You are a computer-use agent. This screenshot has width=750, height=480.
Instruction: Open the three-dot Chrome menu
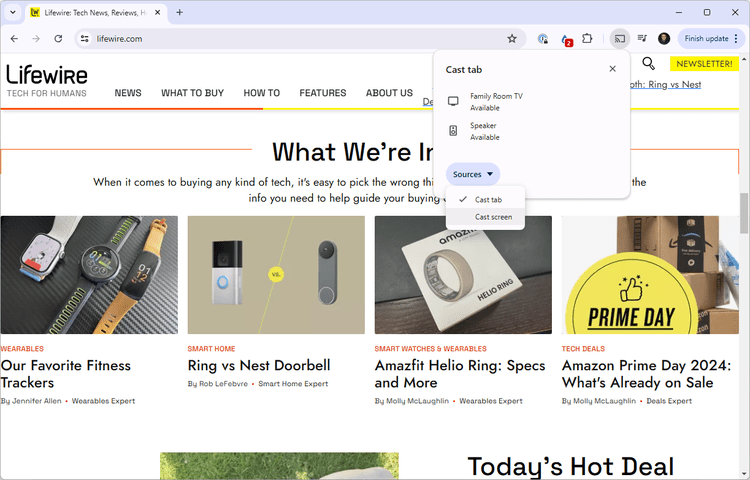tap(736, 39)
